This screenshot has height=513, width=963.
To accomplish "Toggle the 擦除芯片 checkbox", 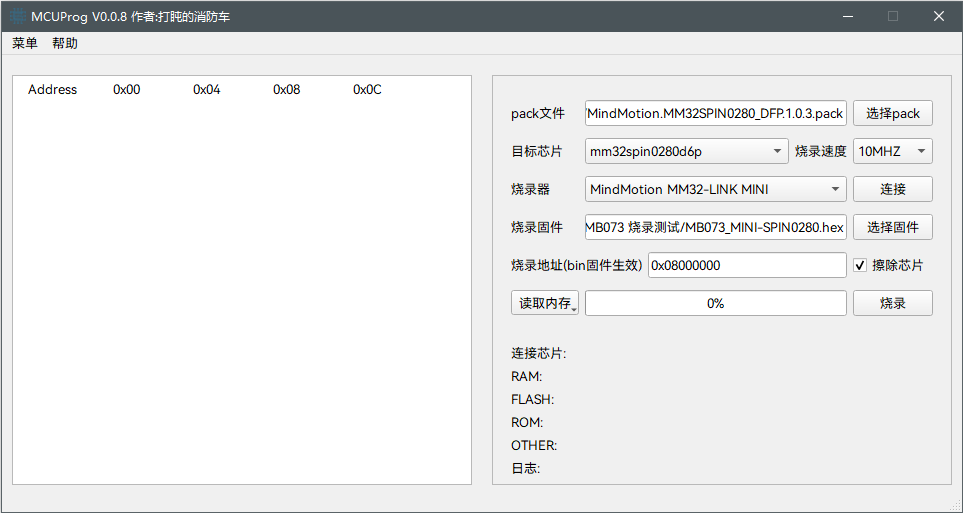I will coord(860,265).
